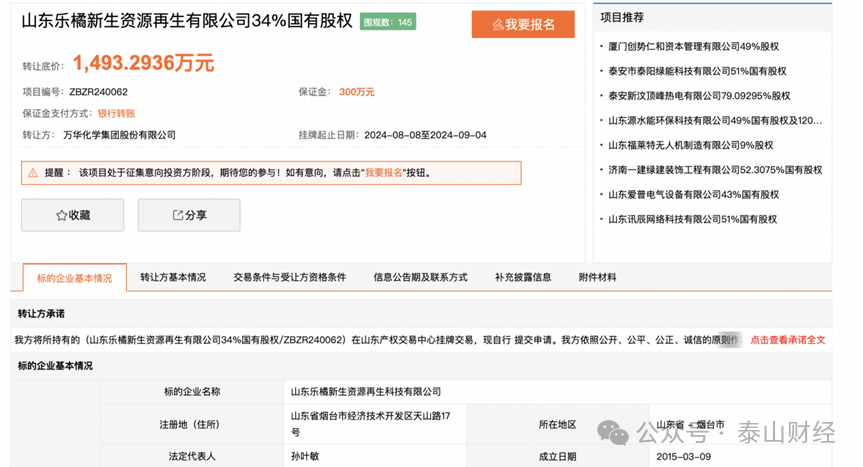
Task: Open 山东讯辰网络科技有限公司51%国有股权 recommendation
Action: (692, 219)
